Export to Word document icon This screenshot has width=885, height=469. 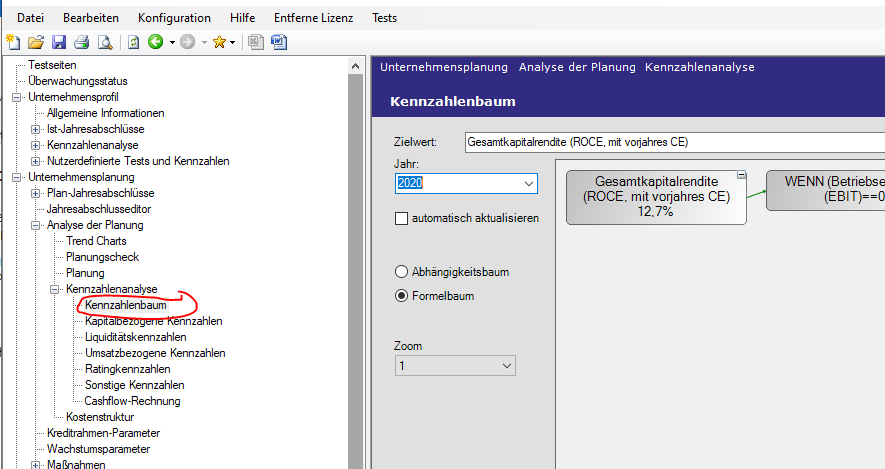coord(279,42)
